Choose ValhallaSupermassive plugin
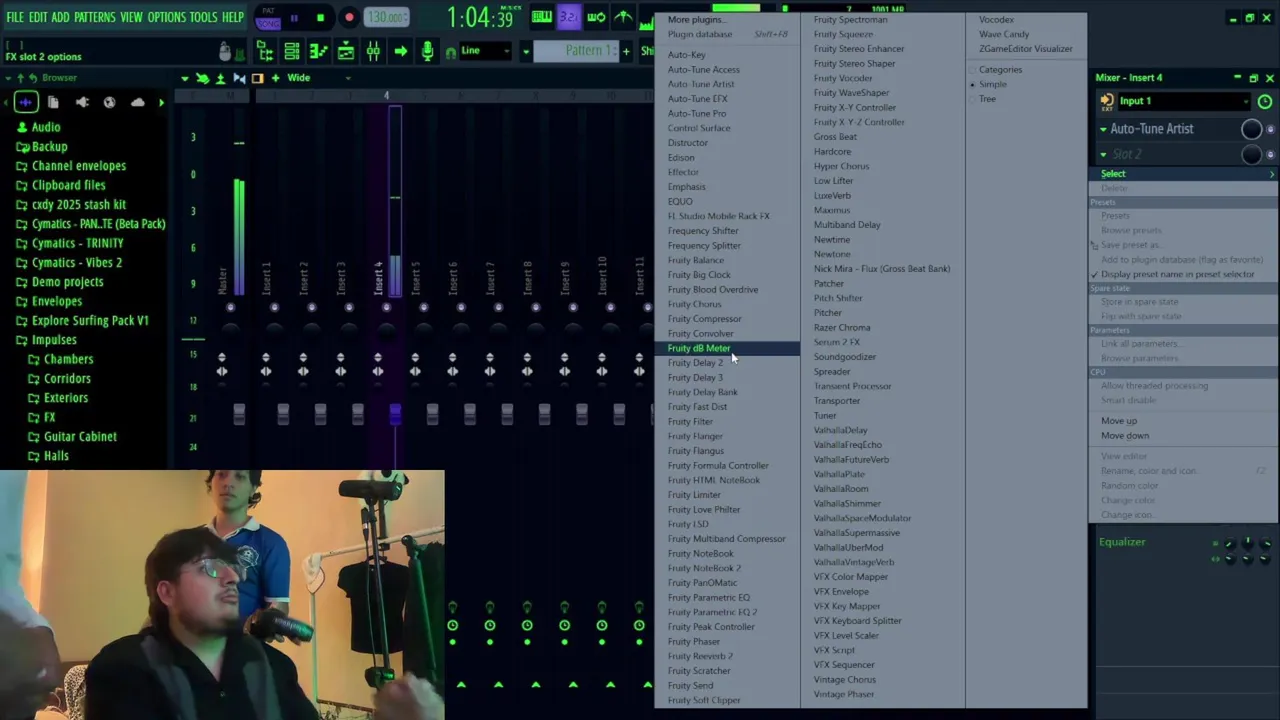This screenshot has height=720, width=1280. [x=856, y=533]
